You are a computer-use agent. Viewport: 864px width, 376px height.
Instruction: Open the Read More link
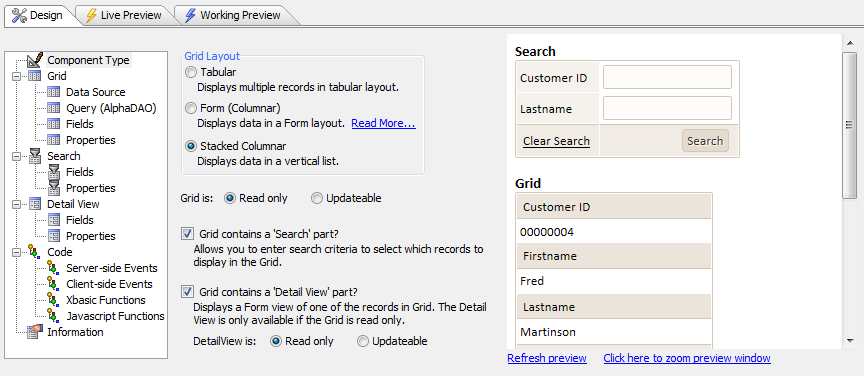[384, 123]
